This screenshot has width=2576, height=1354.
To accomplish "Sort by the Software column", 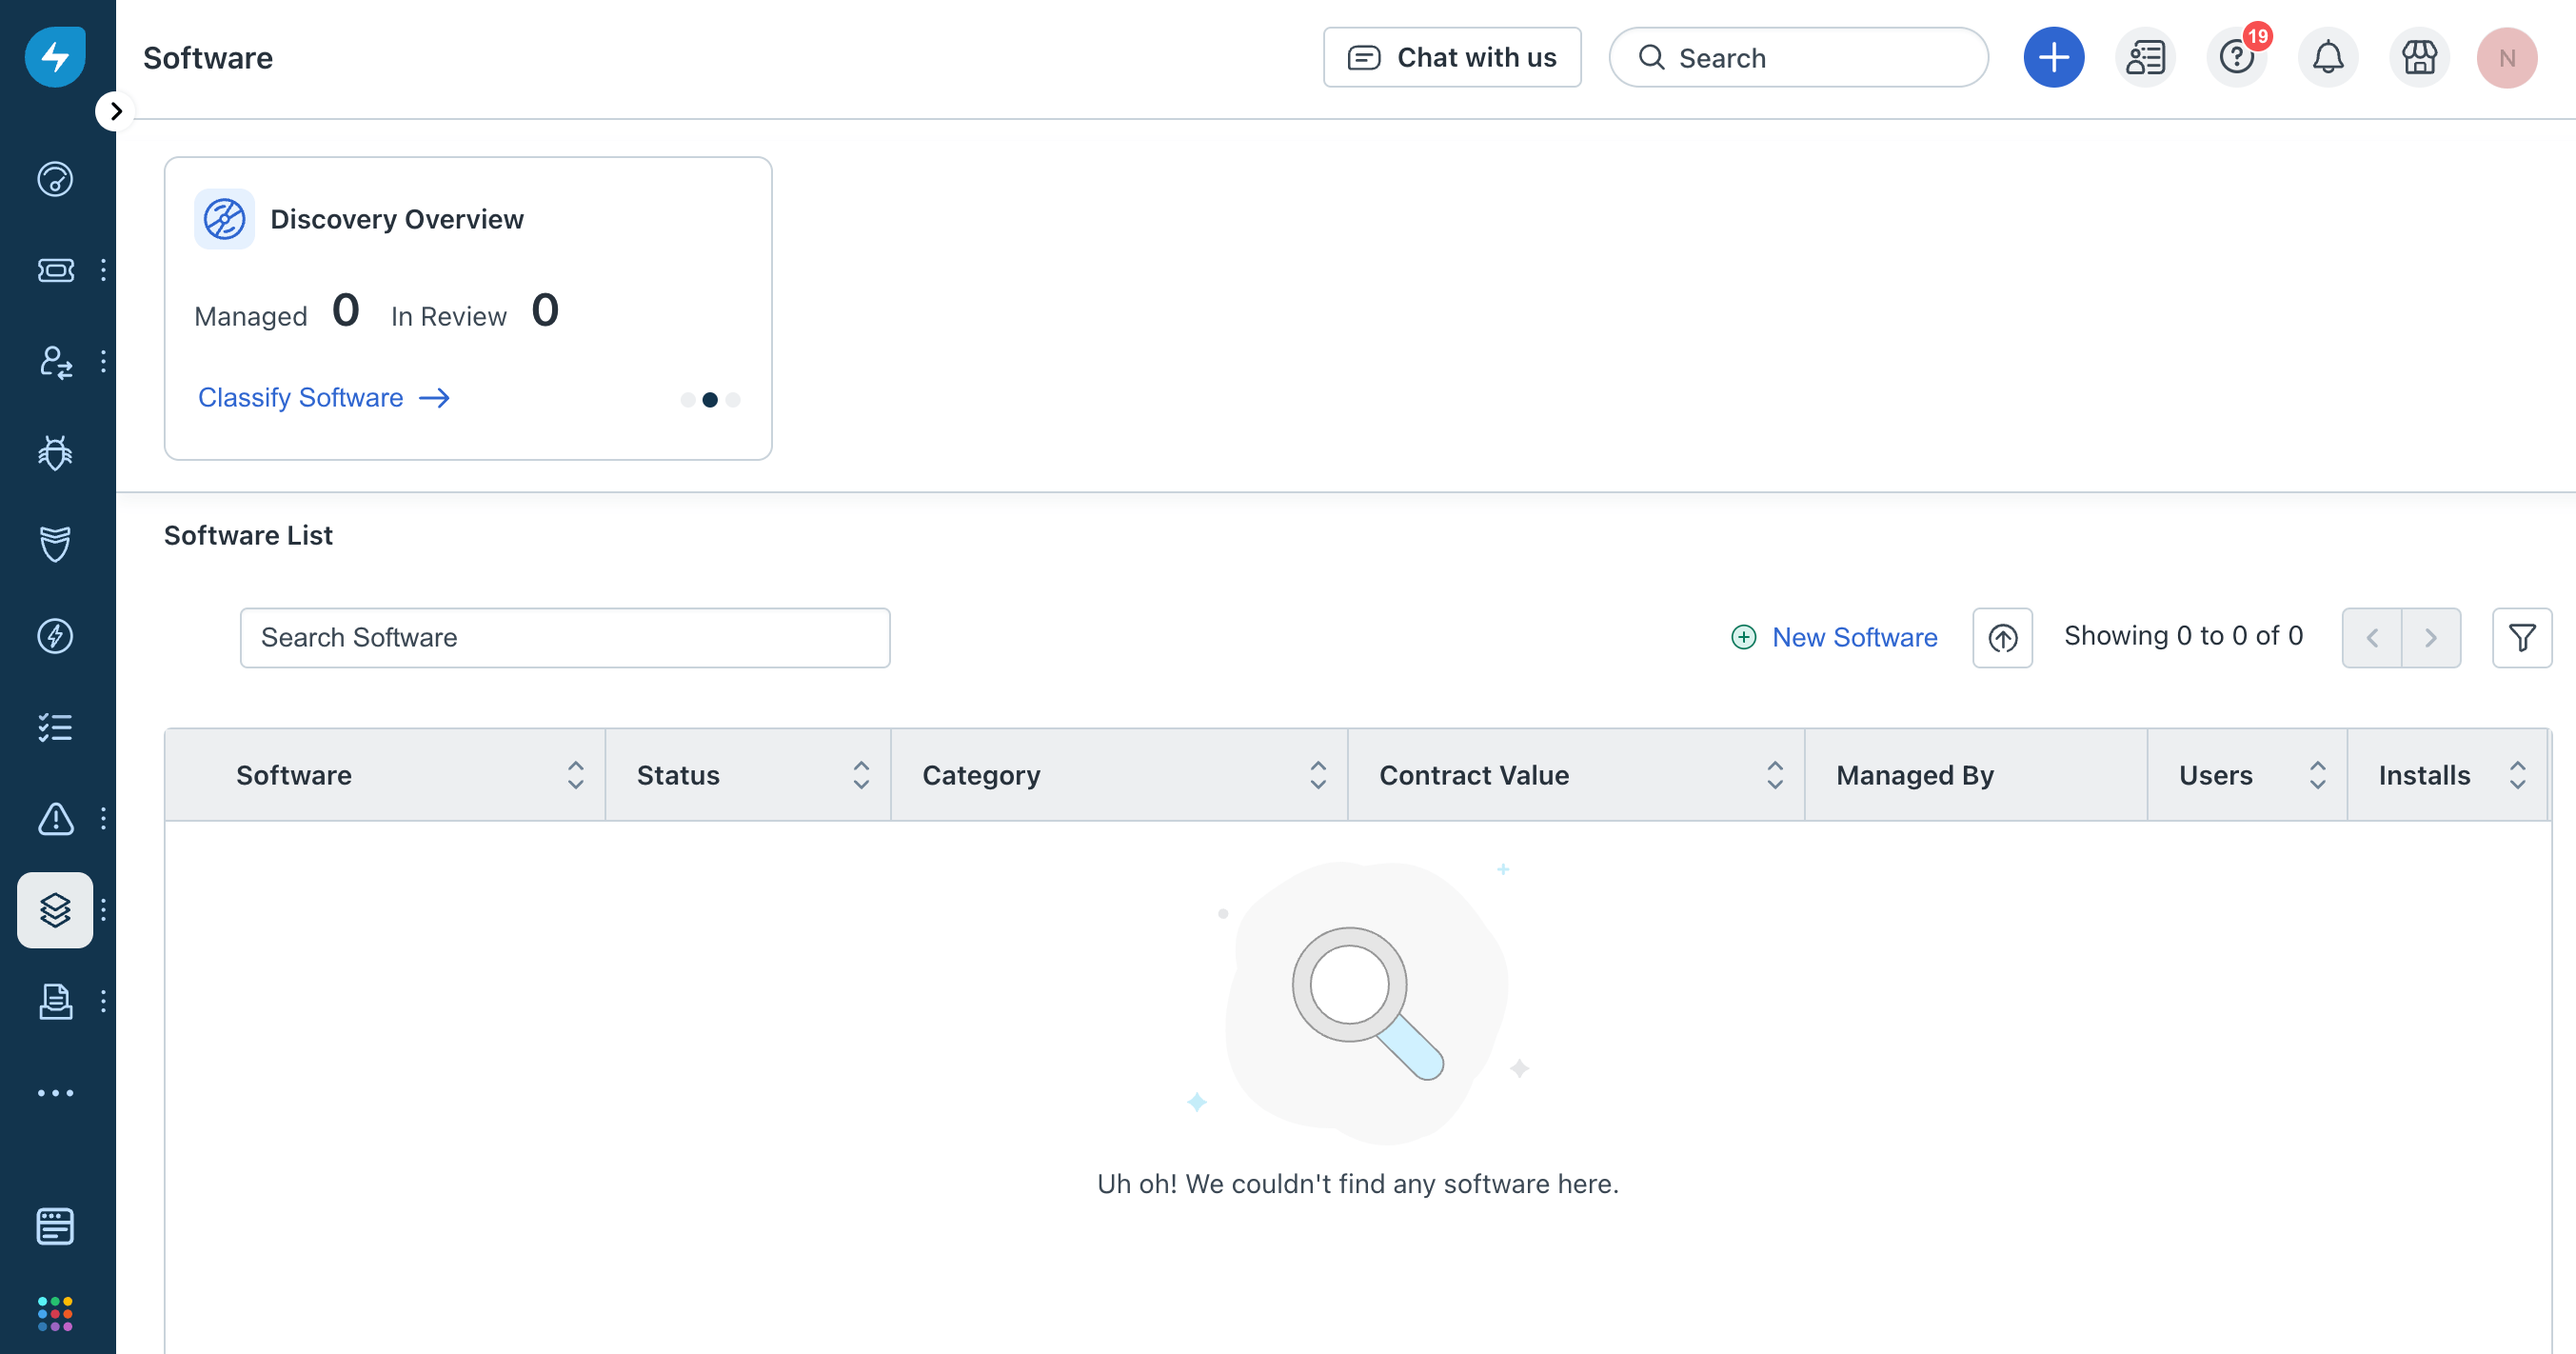I will (x=575, y=775).
